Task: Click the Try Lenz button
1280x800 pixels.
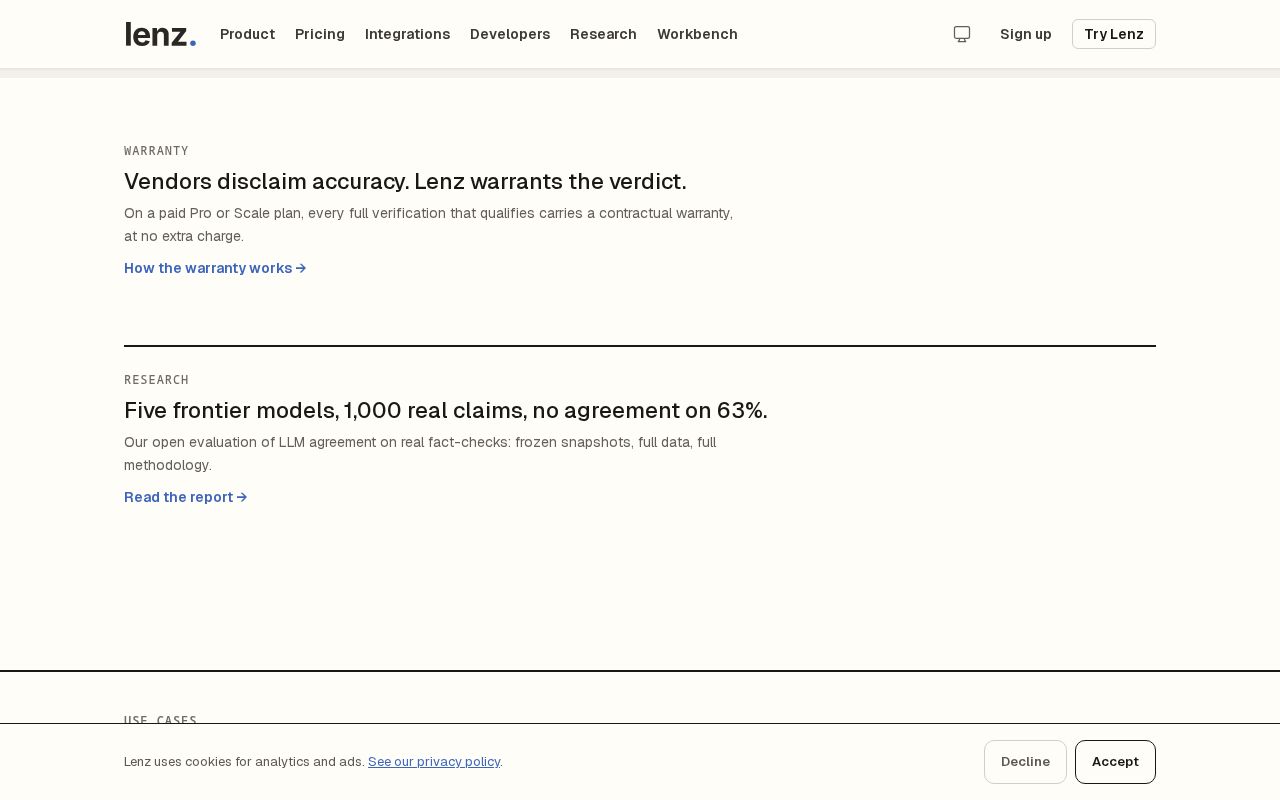Action: 1114,34
